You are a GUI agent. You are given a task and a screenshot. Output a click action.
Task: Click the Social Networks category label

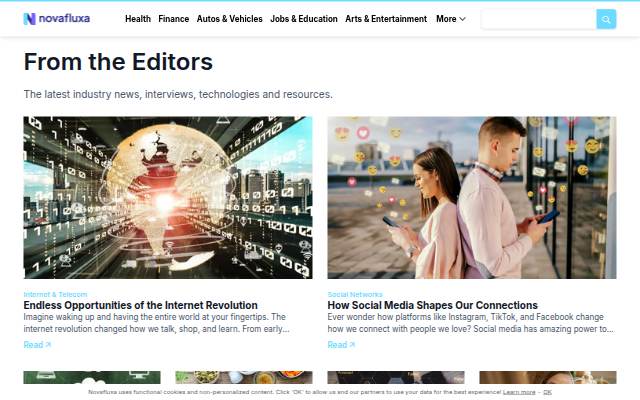tap(355, 294)
